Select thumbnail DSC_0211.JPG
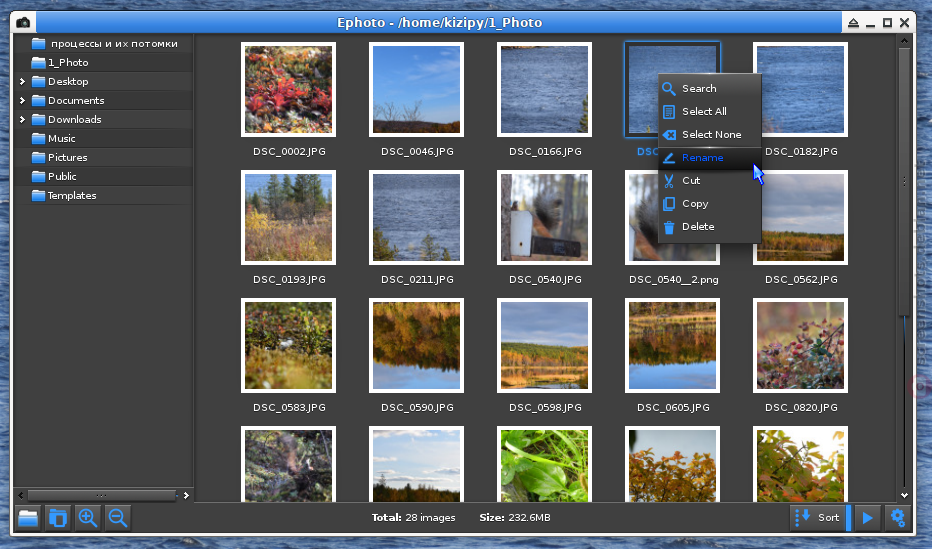The image size is (932, 549). point(416,217)
